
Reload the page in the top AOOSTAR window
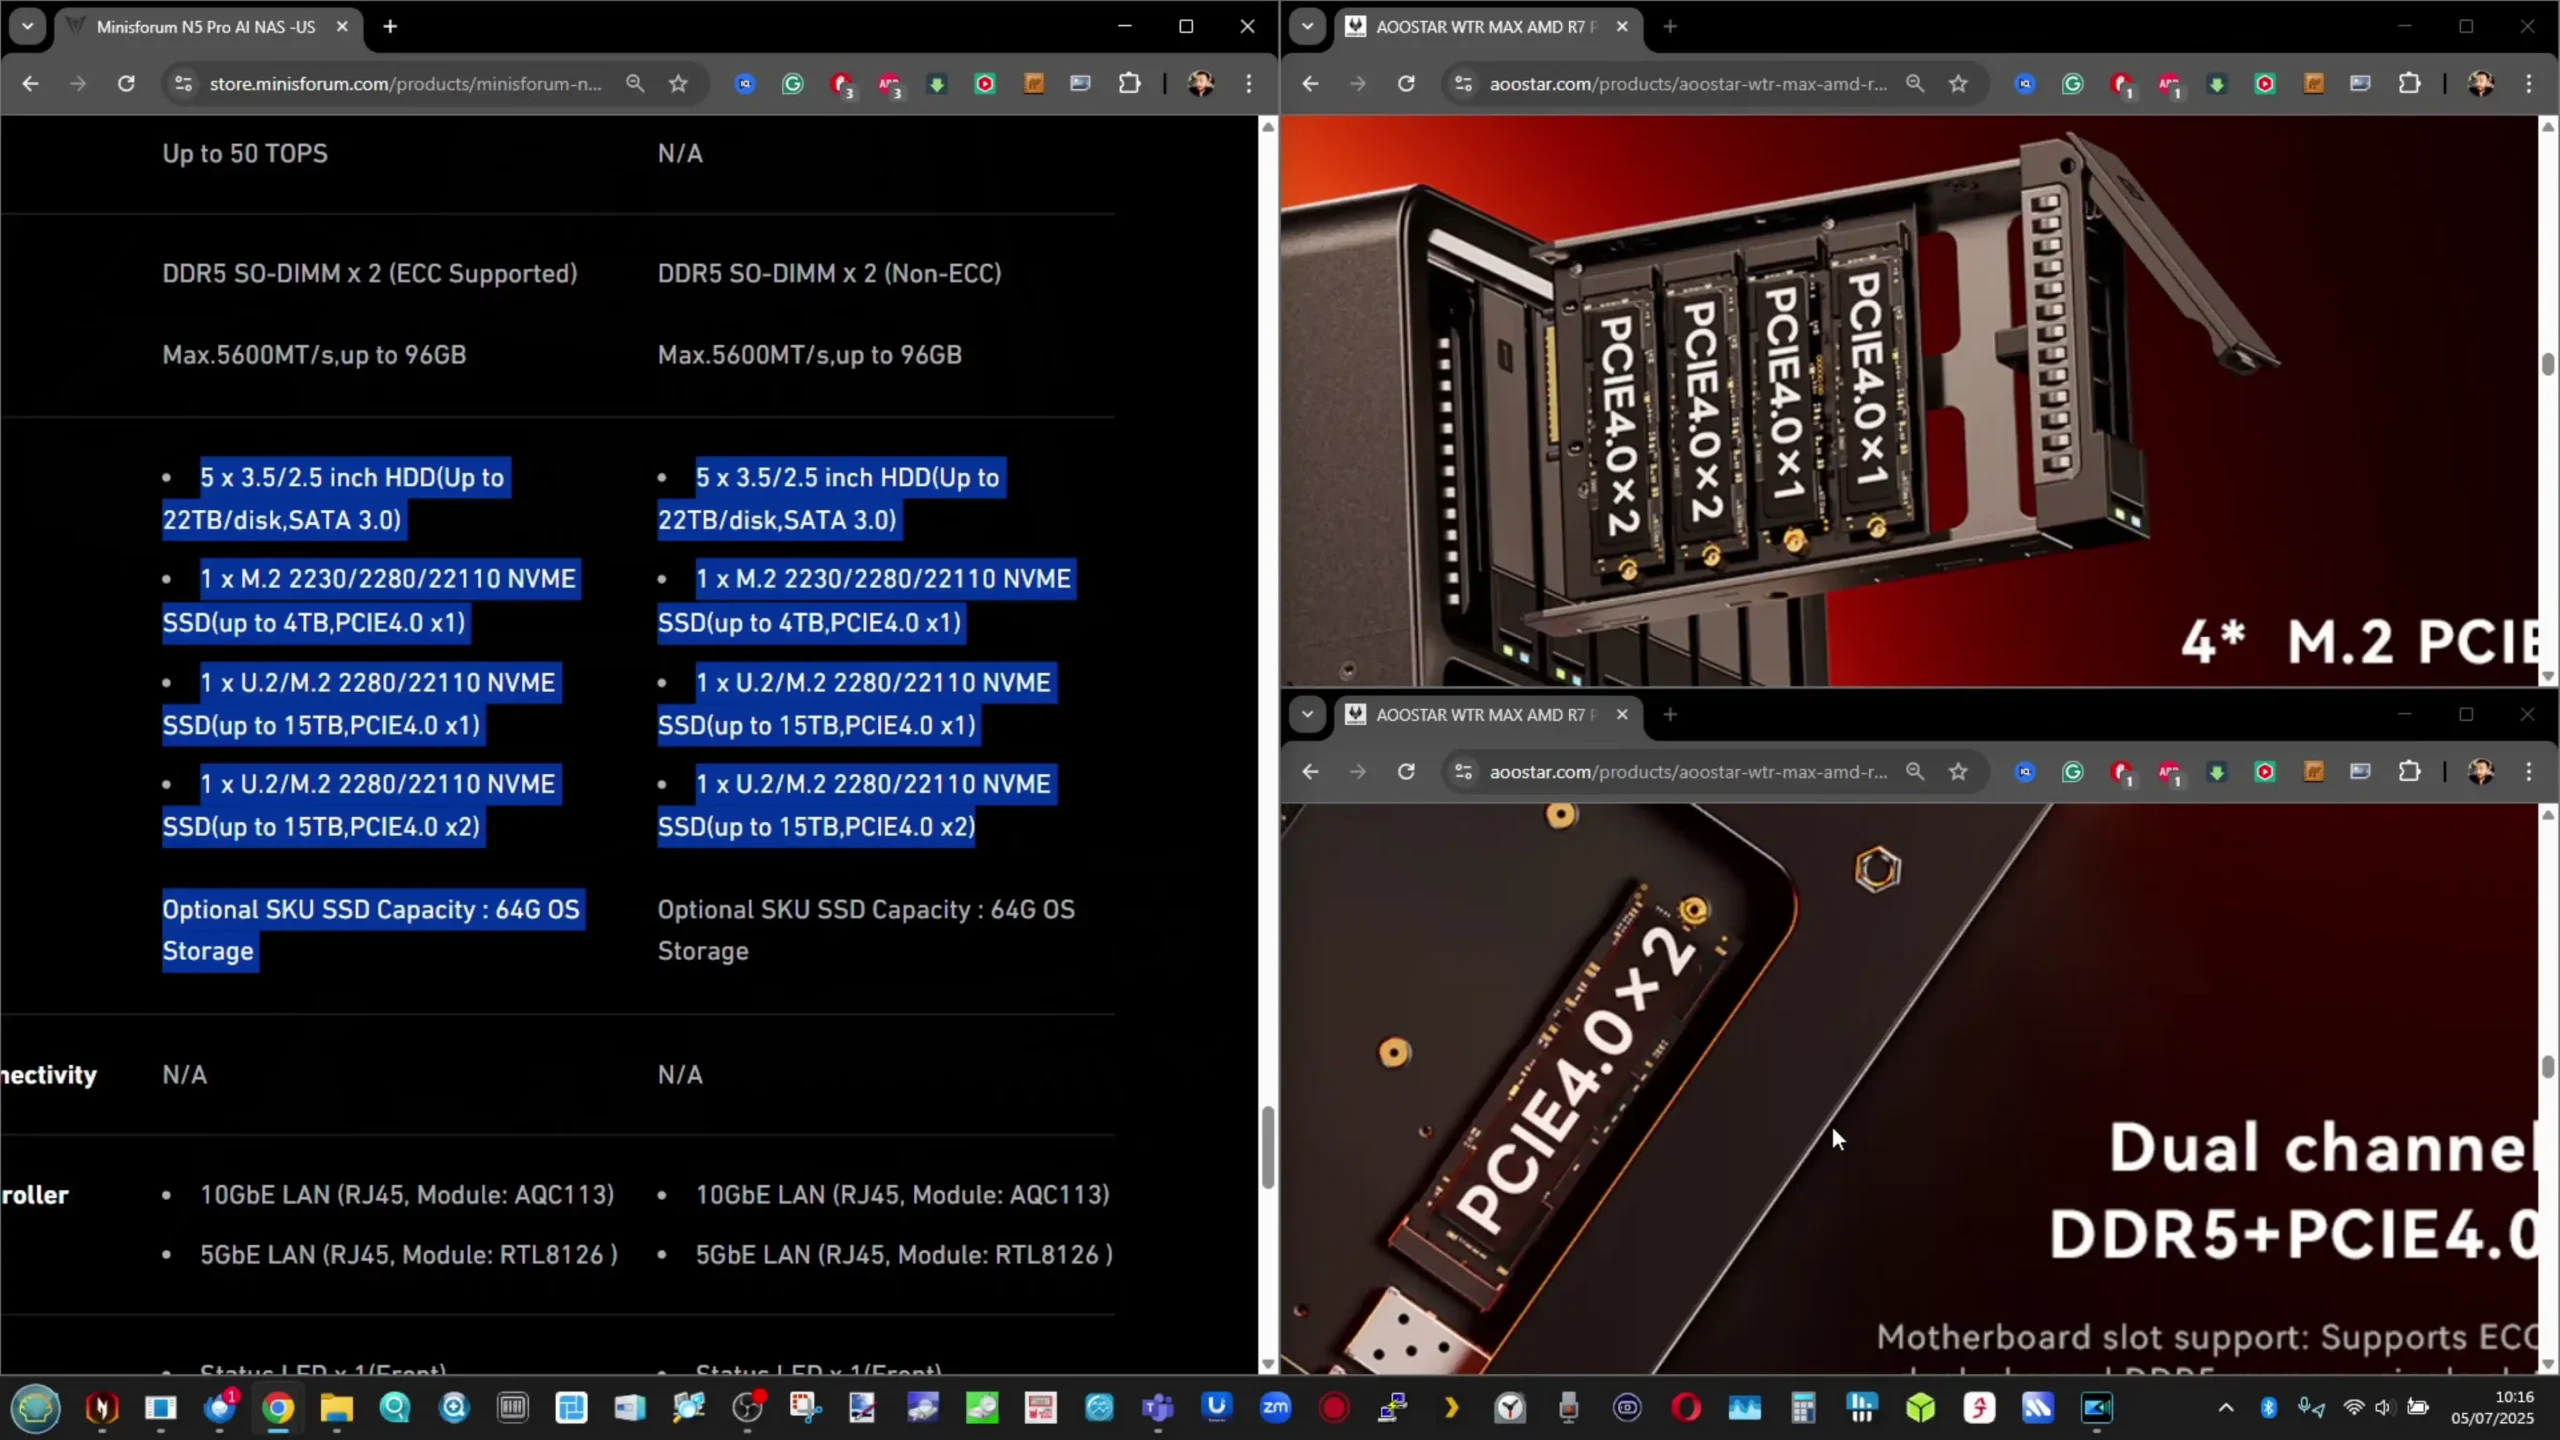pyautogui.click(x=1406, y=84)
